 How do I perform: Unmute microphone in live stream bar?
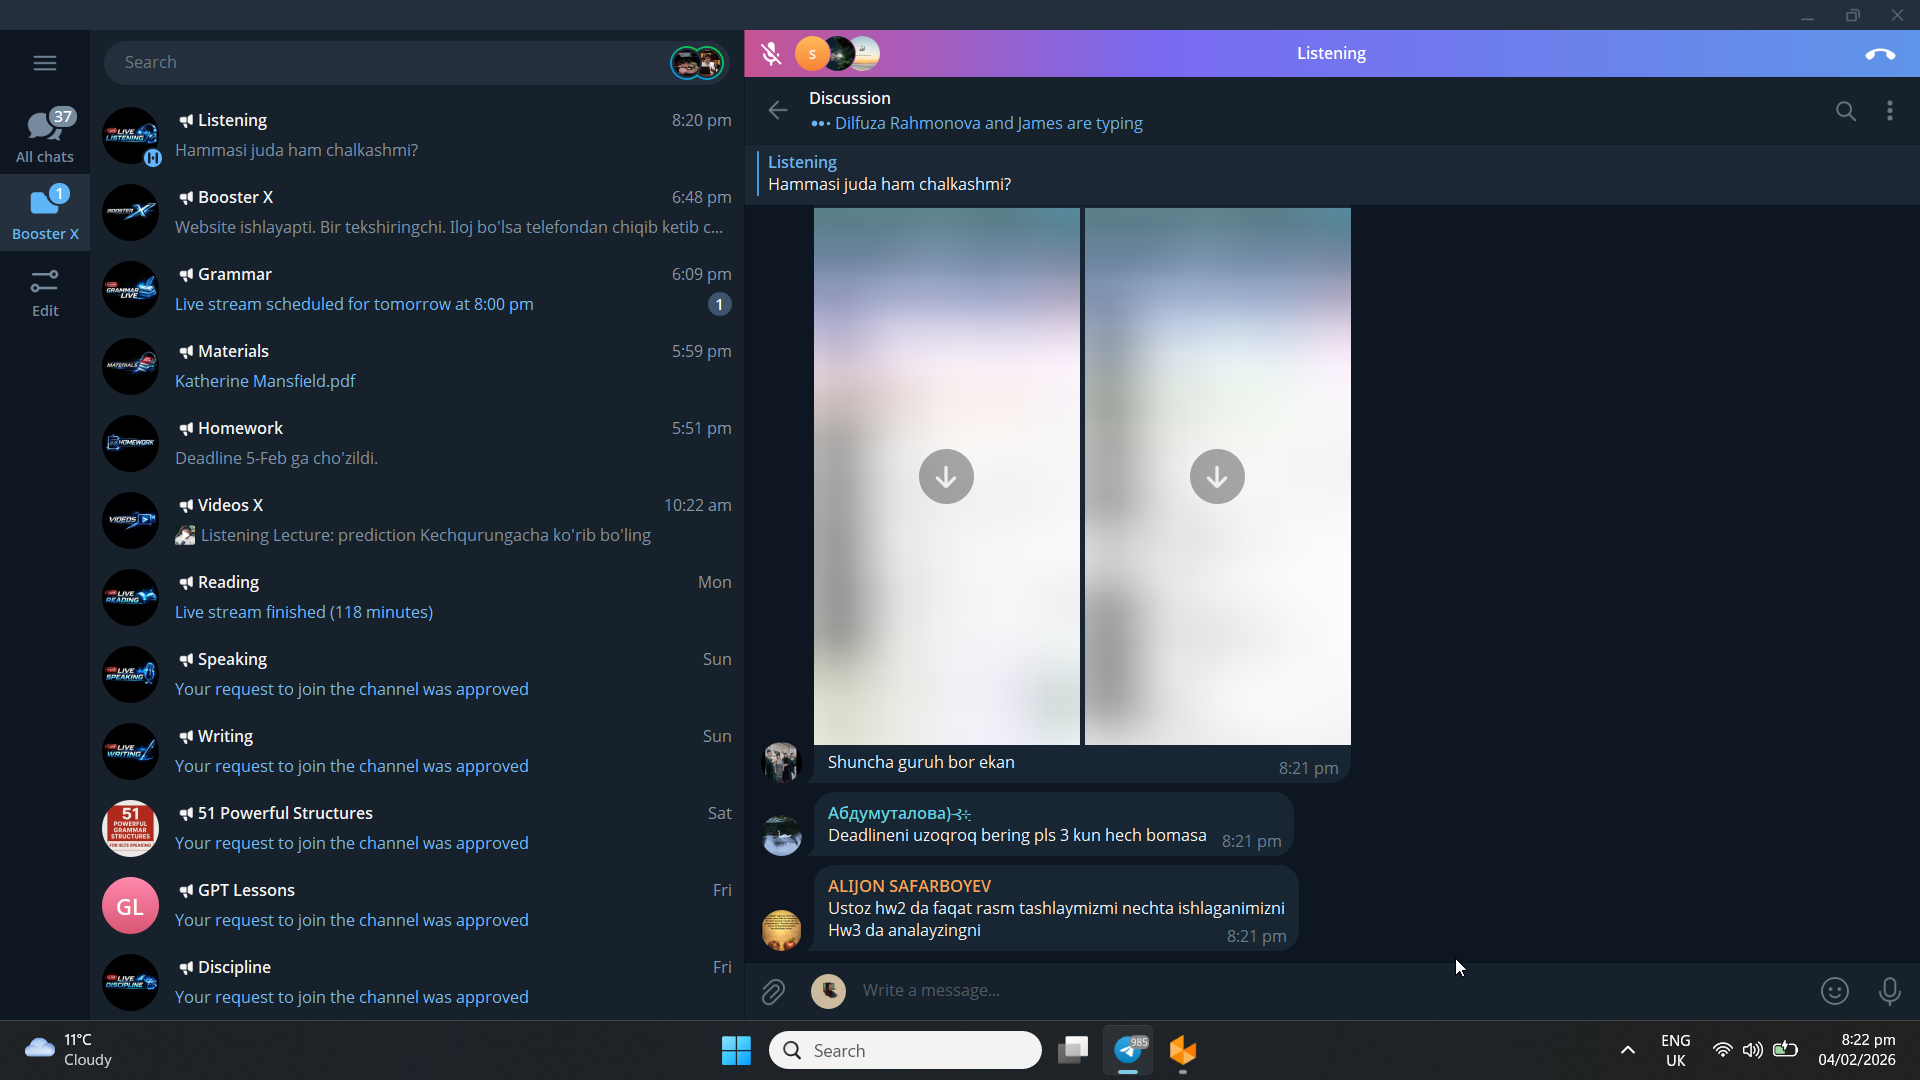pyautogui.click(x=771, y=54)
